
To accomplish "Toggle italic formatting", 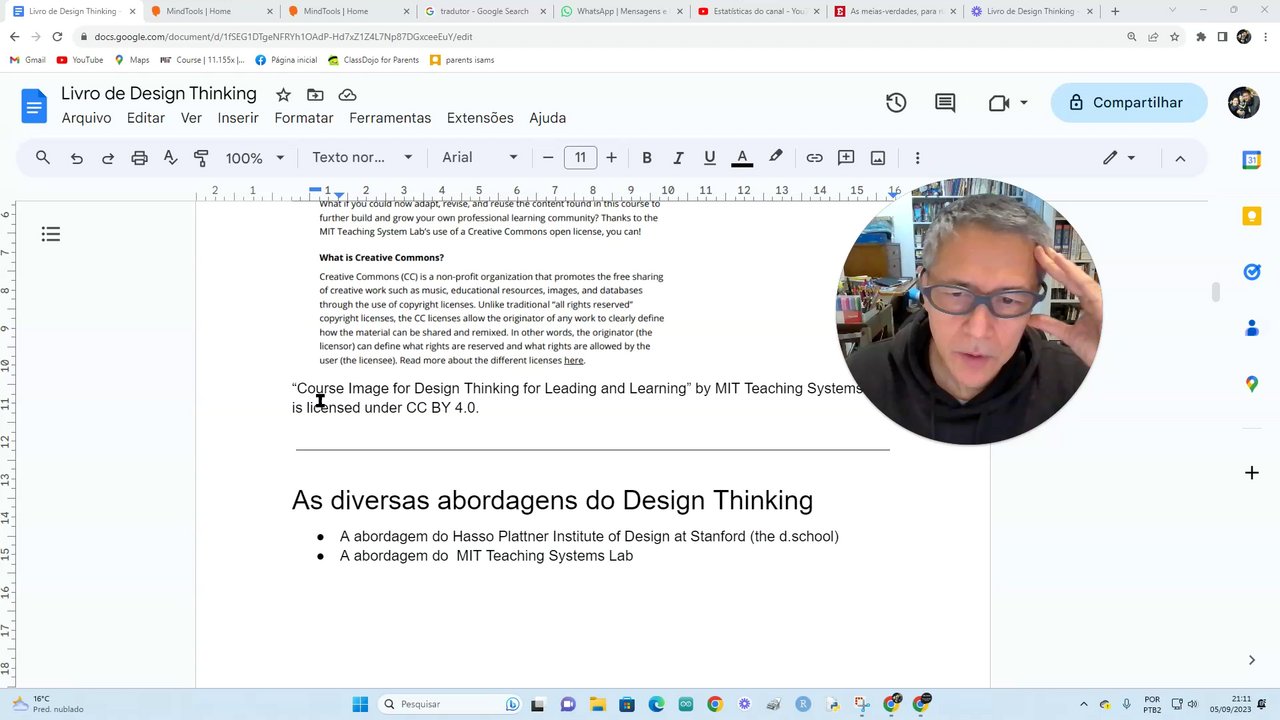I will coord(678,158).
